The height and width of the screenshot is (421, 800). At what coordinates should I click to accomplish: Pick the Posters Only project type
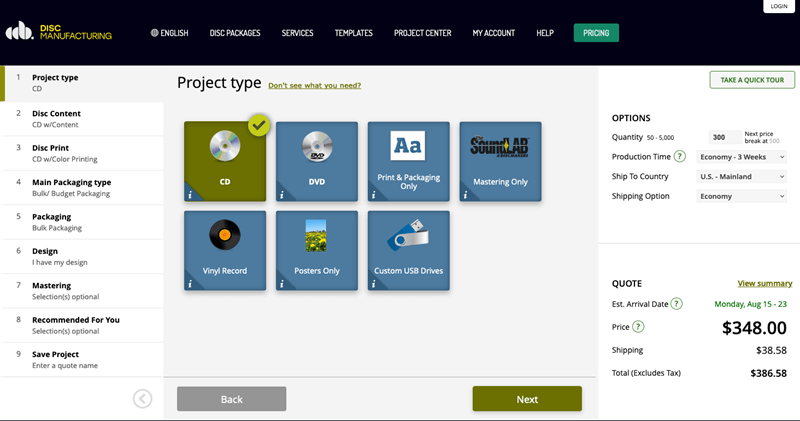coord(316,249)
